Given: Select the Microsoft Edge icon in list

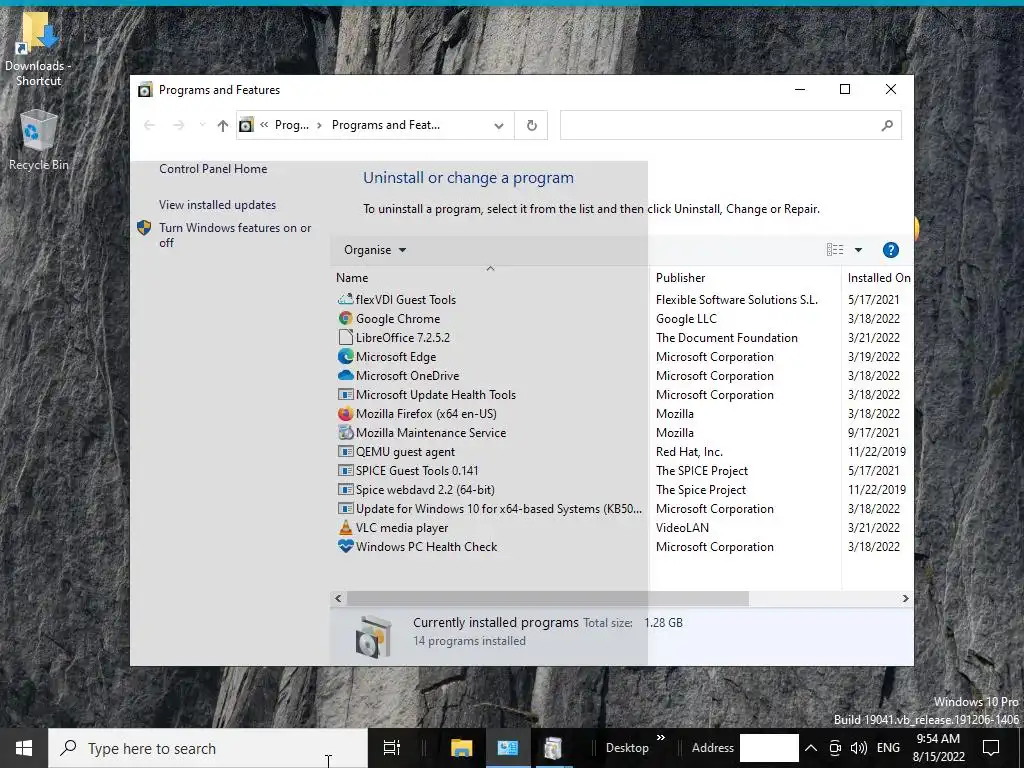Looking at the screenshot, I should click(x=345, y=357).
